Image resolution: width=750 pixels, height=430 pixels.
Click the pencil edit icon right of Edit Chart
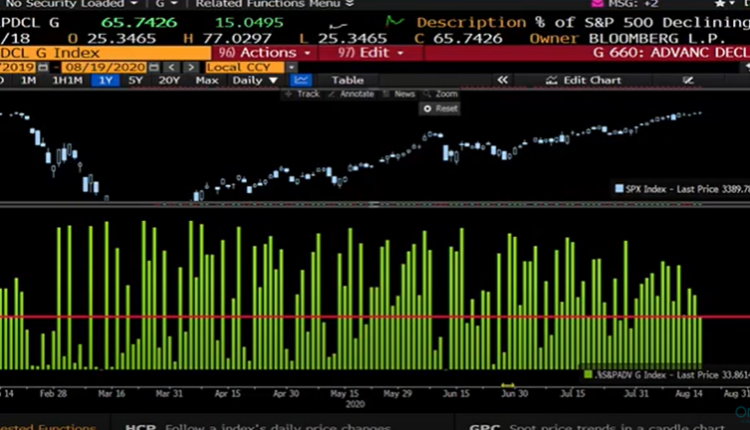click(x=688, y=80)
